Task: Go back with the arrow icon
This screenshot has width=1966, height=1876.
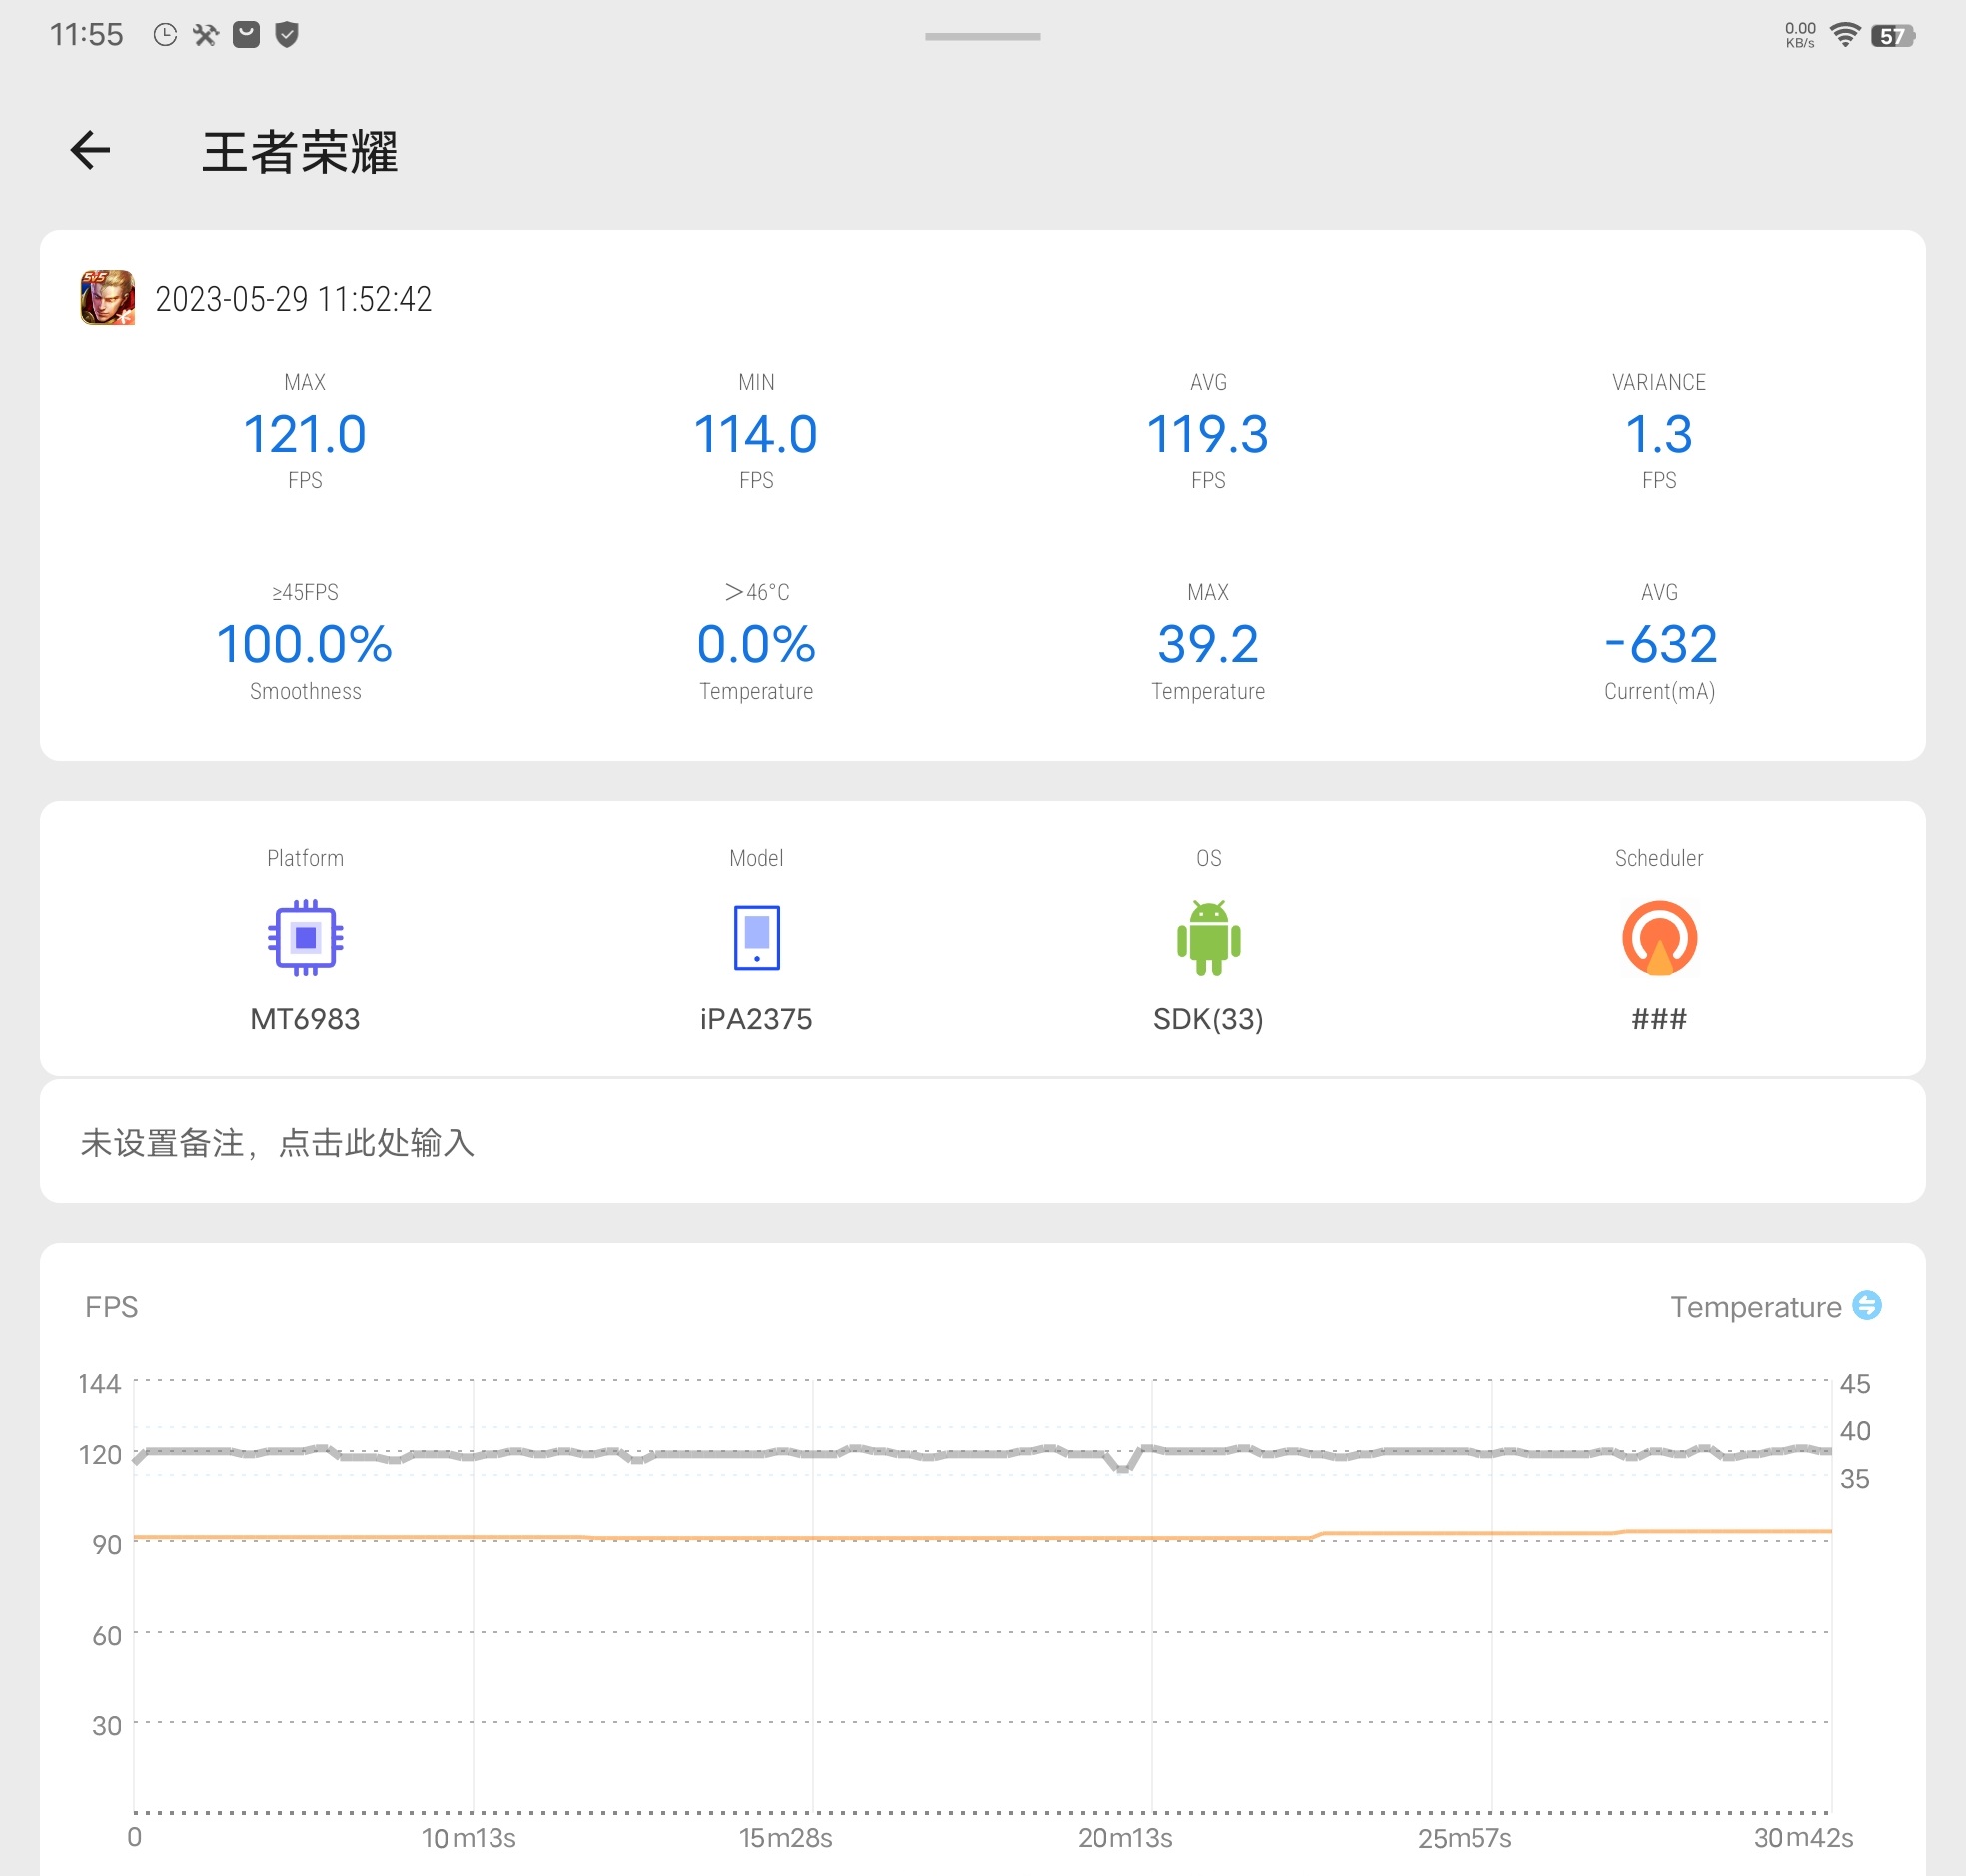Action: 90,150
